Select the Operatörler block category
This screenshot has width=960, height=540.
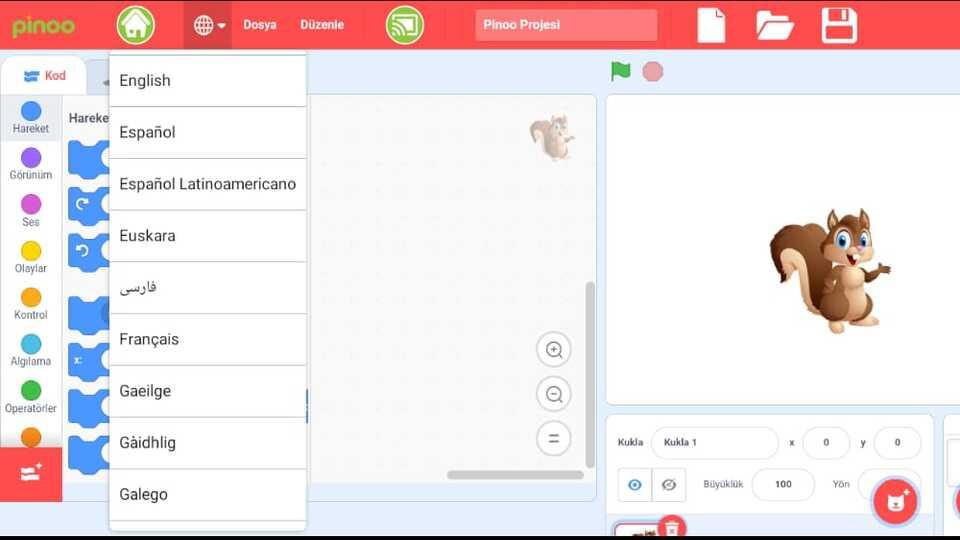tap(31, 397)
